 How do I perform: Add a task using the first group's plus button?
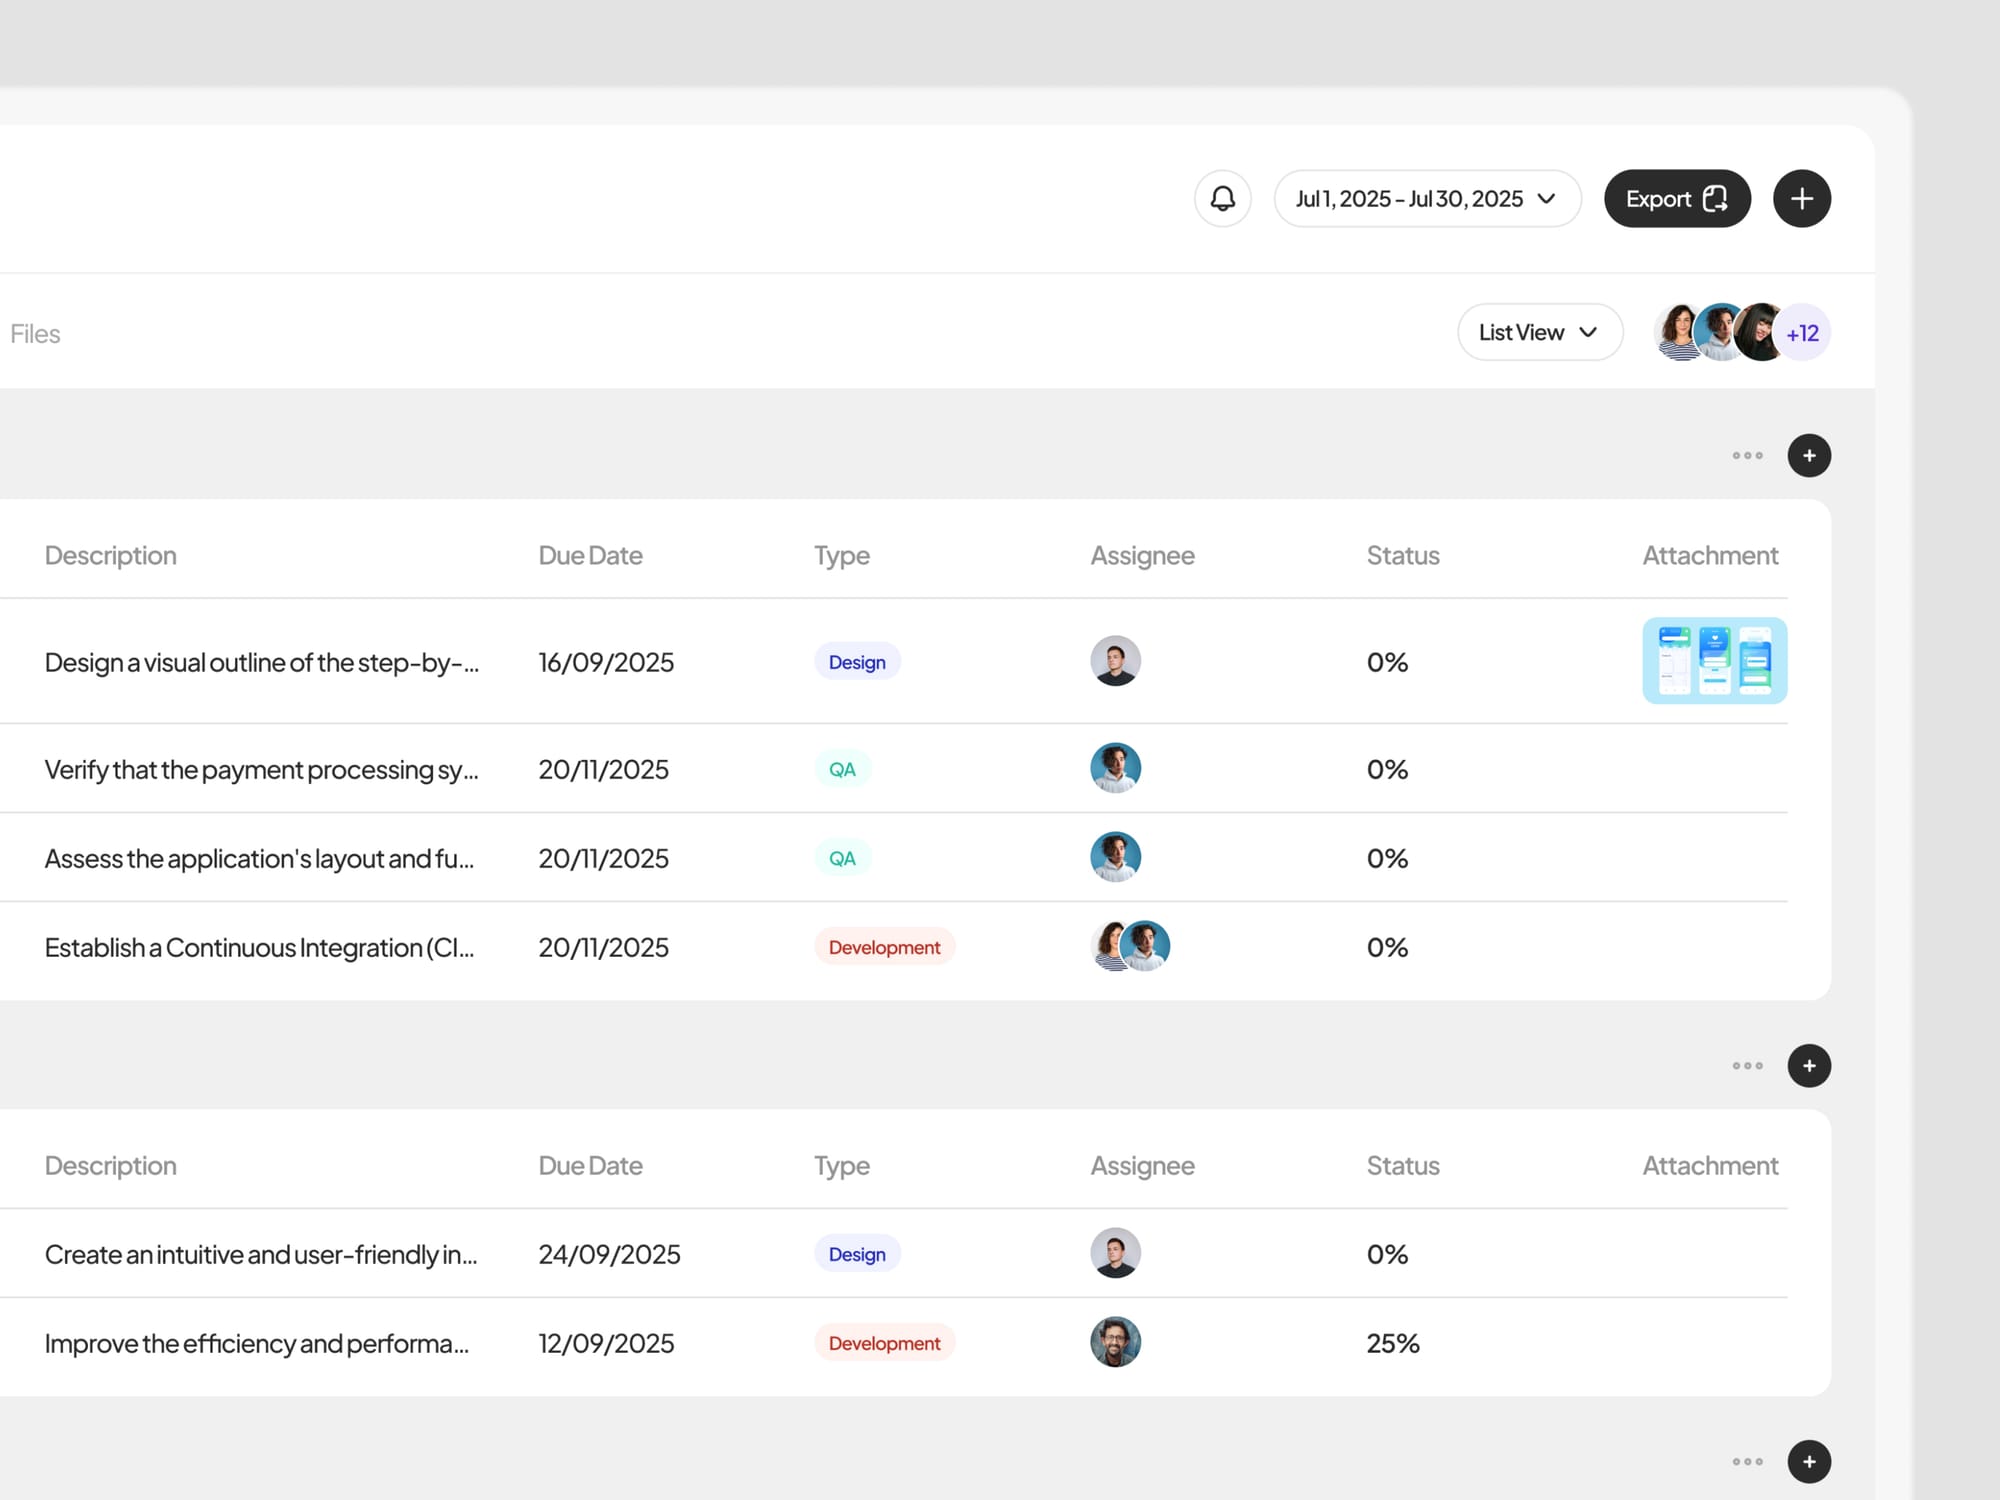[x=1808, y=456]
